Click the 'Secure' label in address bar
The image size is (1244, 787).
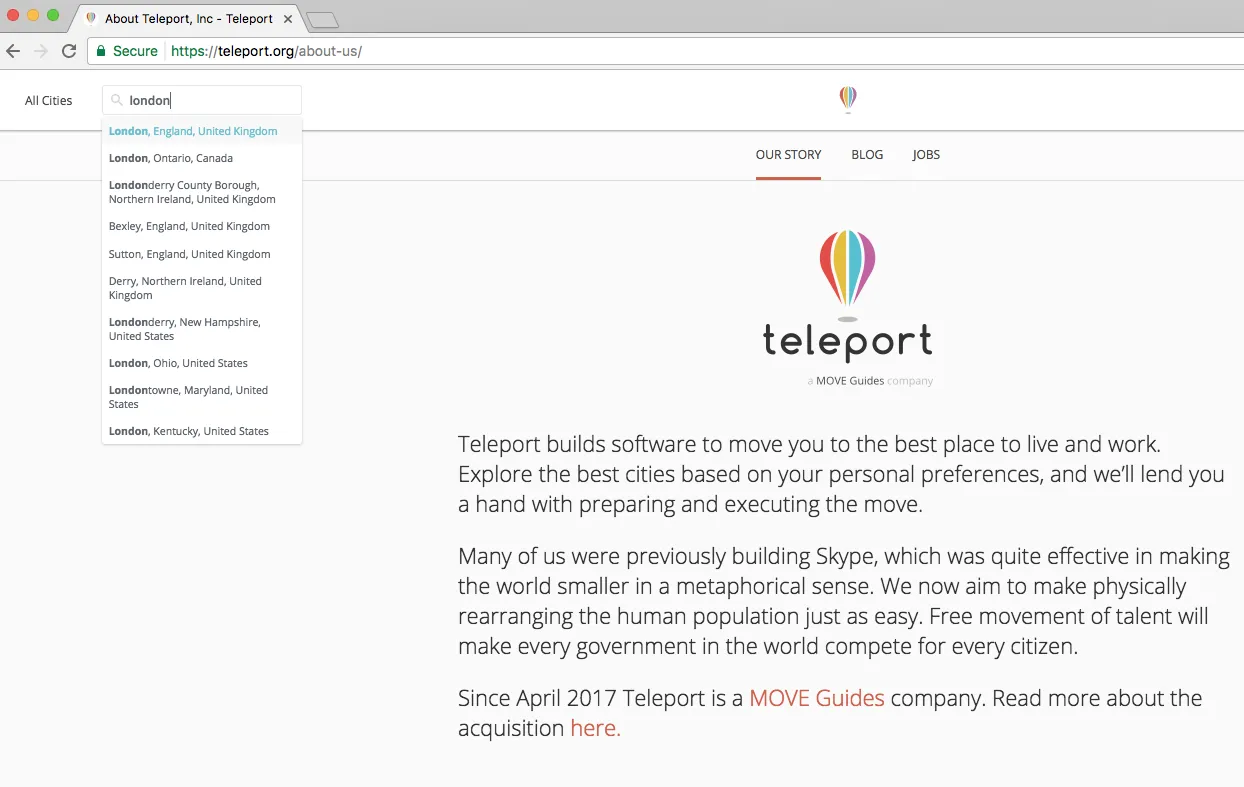(x=135, y=51)
